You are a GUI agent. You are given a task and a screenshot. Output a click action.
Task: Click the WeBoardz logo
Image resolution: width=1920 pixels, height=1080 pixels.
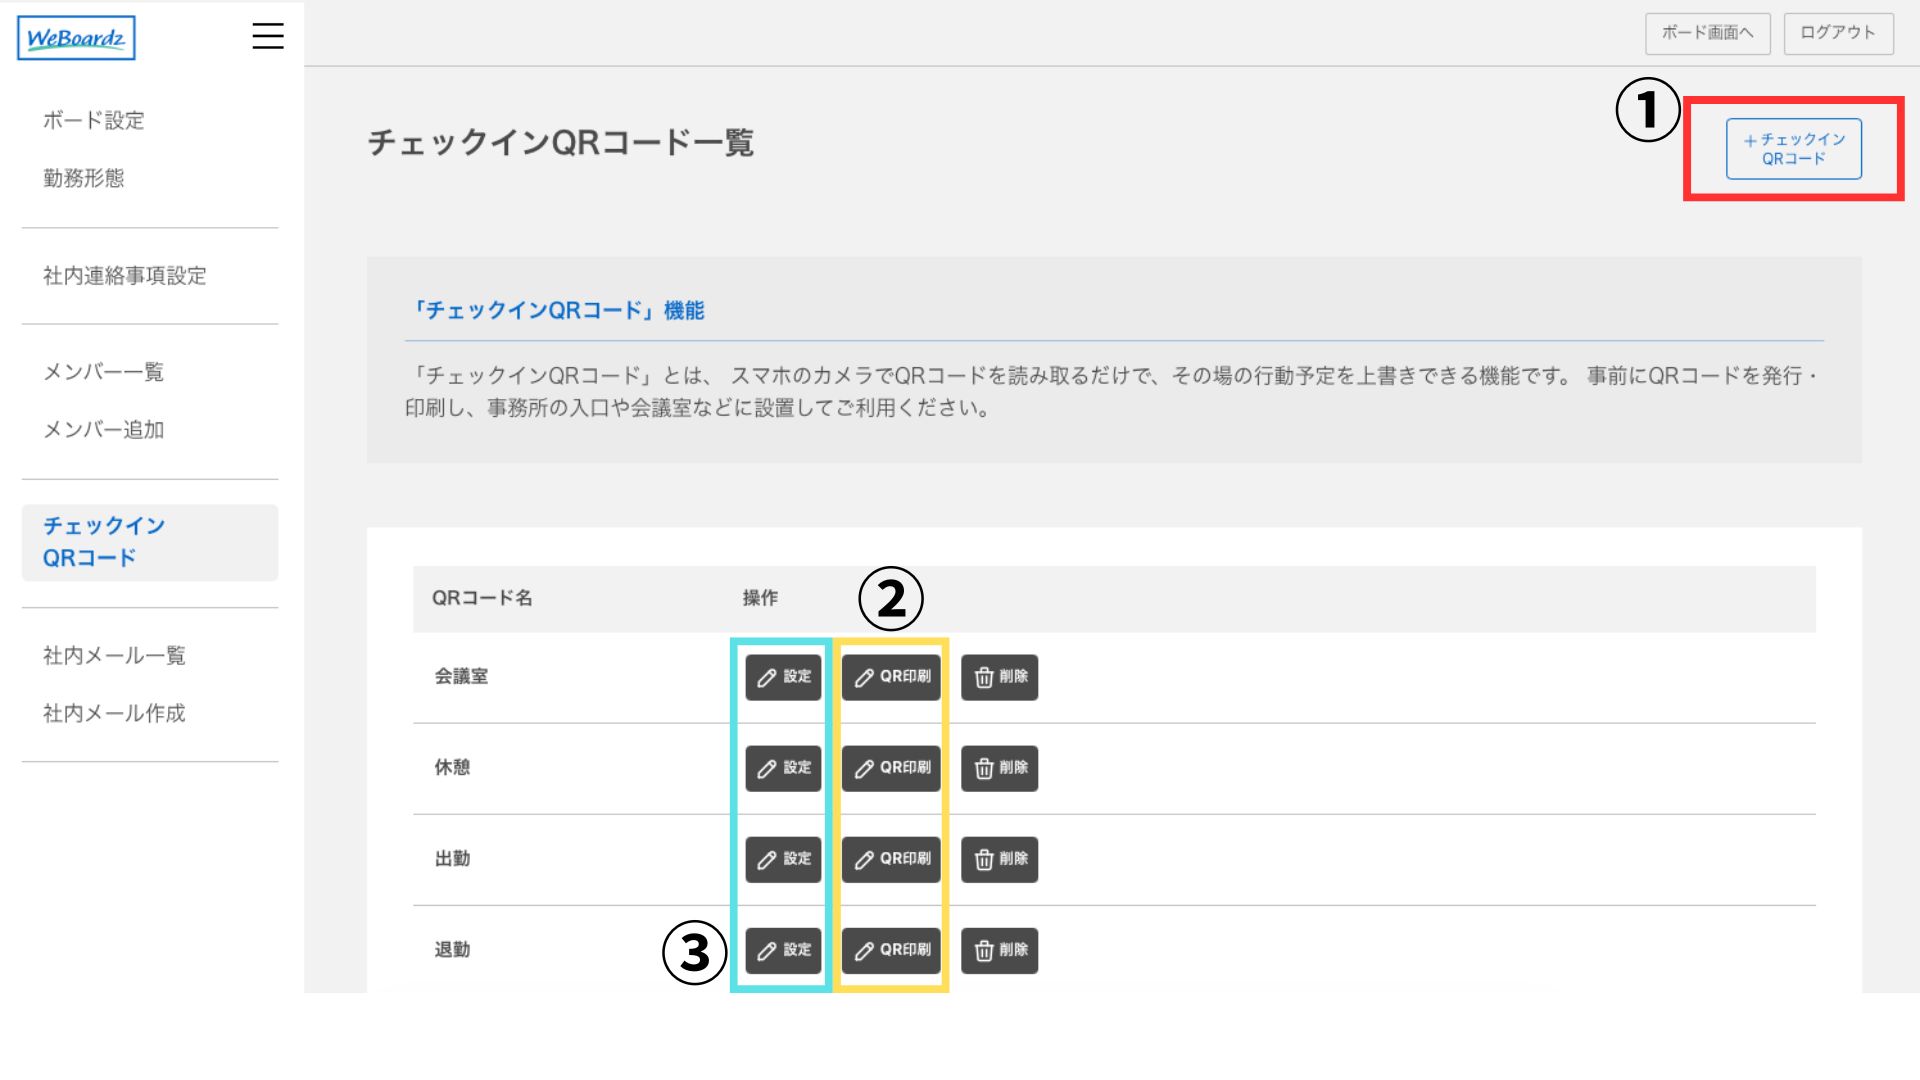(x=76, y=38)
